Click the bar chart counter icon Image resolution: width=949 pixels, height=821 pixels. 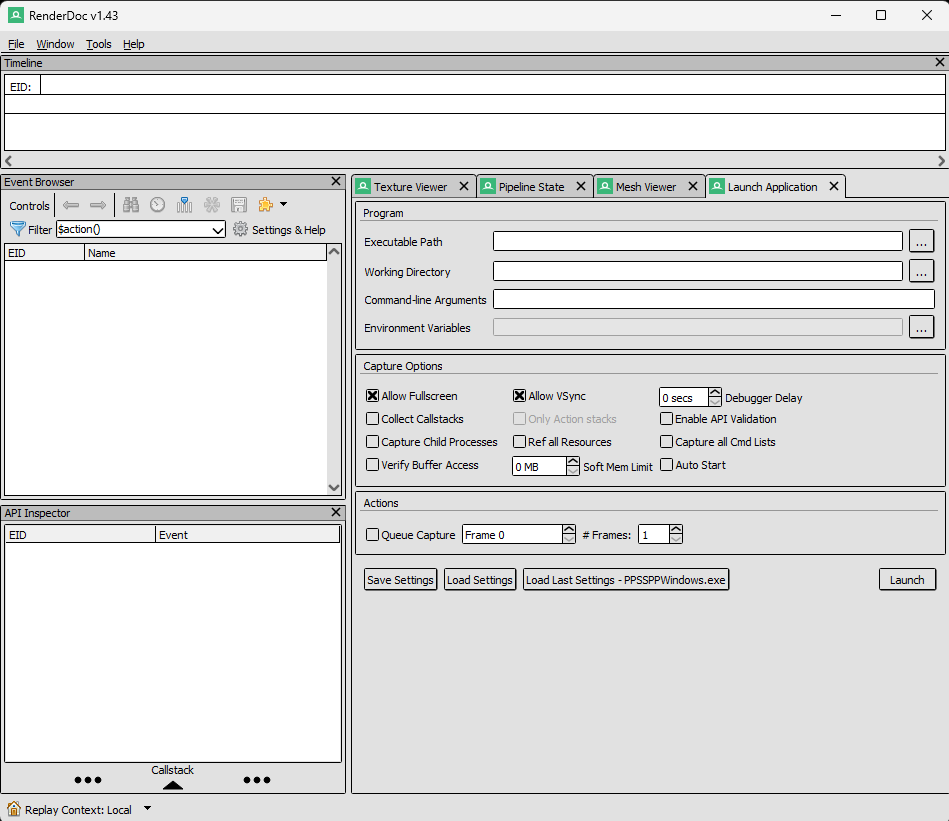pyautogui.click(x=185, y=205)
